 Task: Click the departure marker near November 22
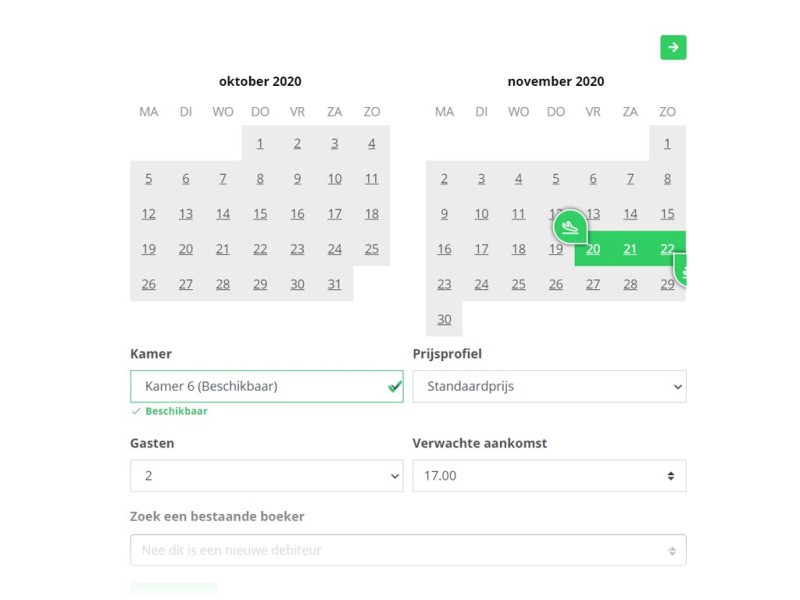[685, 268]
